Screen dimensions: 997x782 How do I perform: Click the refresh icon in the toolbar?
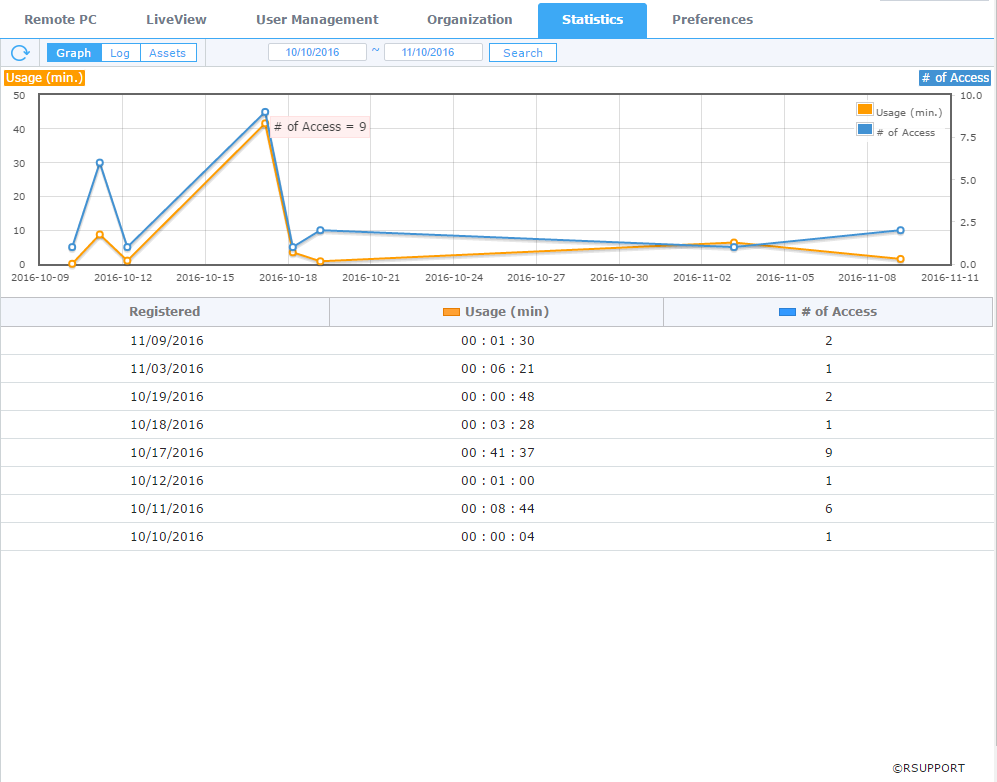pyautogui.click(x=20, y=53)
